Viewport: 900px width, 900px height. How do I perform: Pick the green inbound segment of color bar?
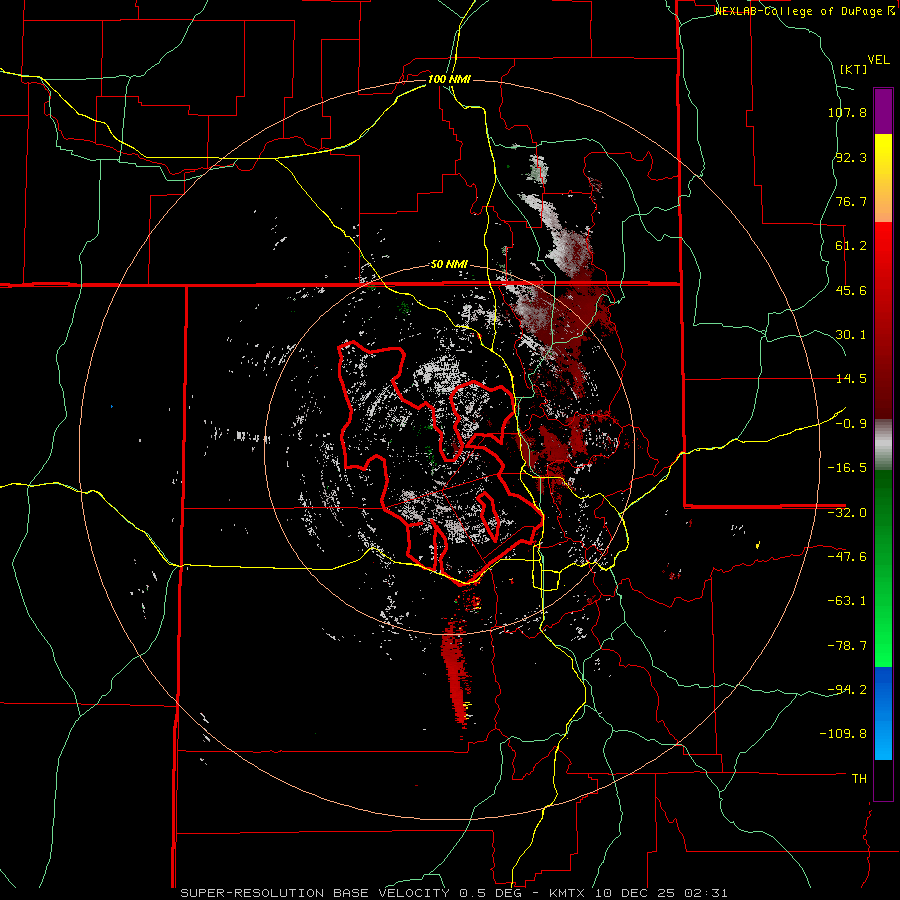click(883, 568)
